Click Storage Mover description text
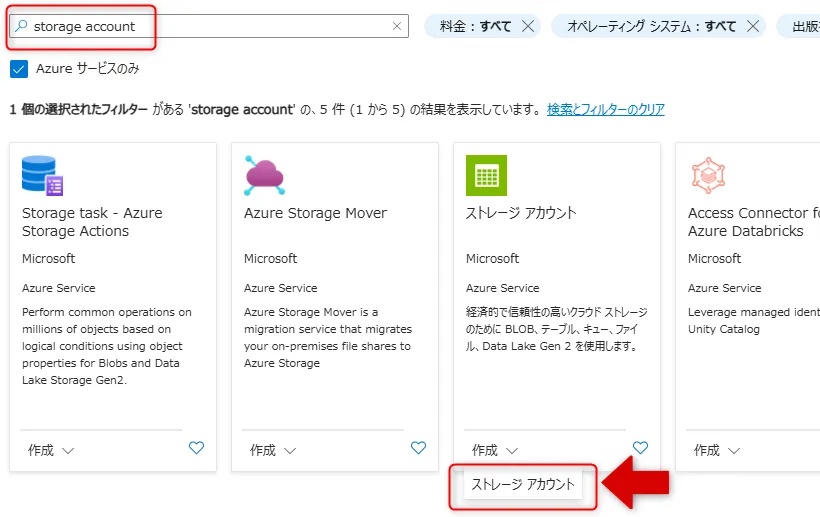Viewport: 820px width, 517px height. pos(328,337)
